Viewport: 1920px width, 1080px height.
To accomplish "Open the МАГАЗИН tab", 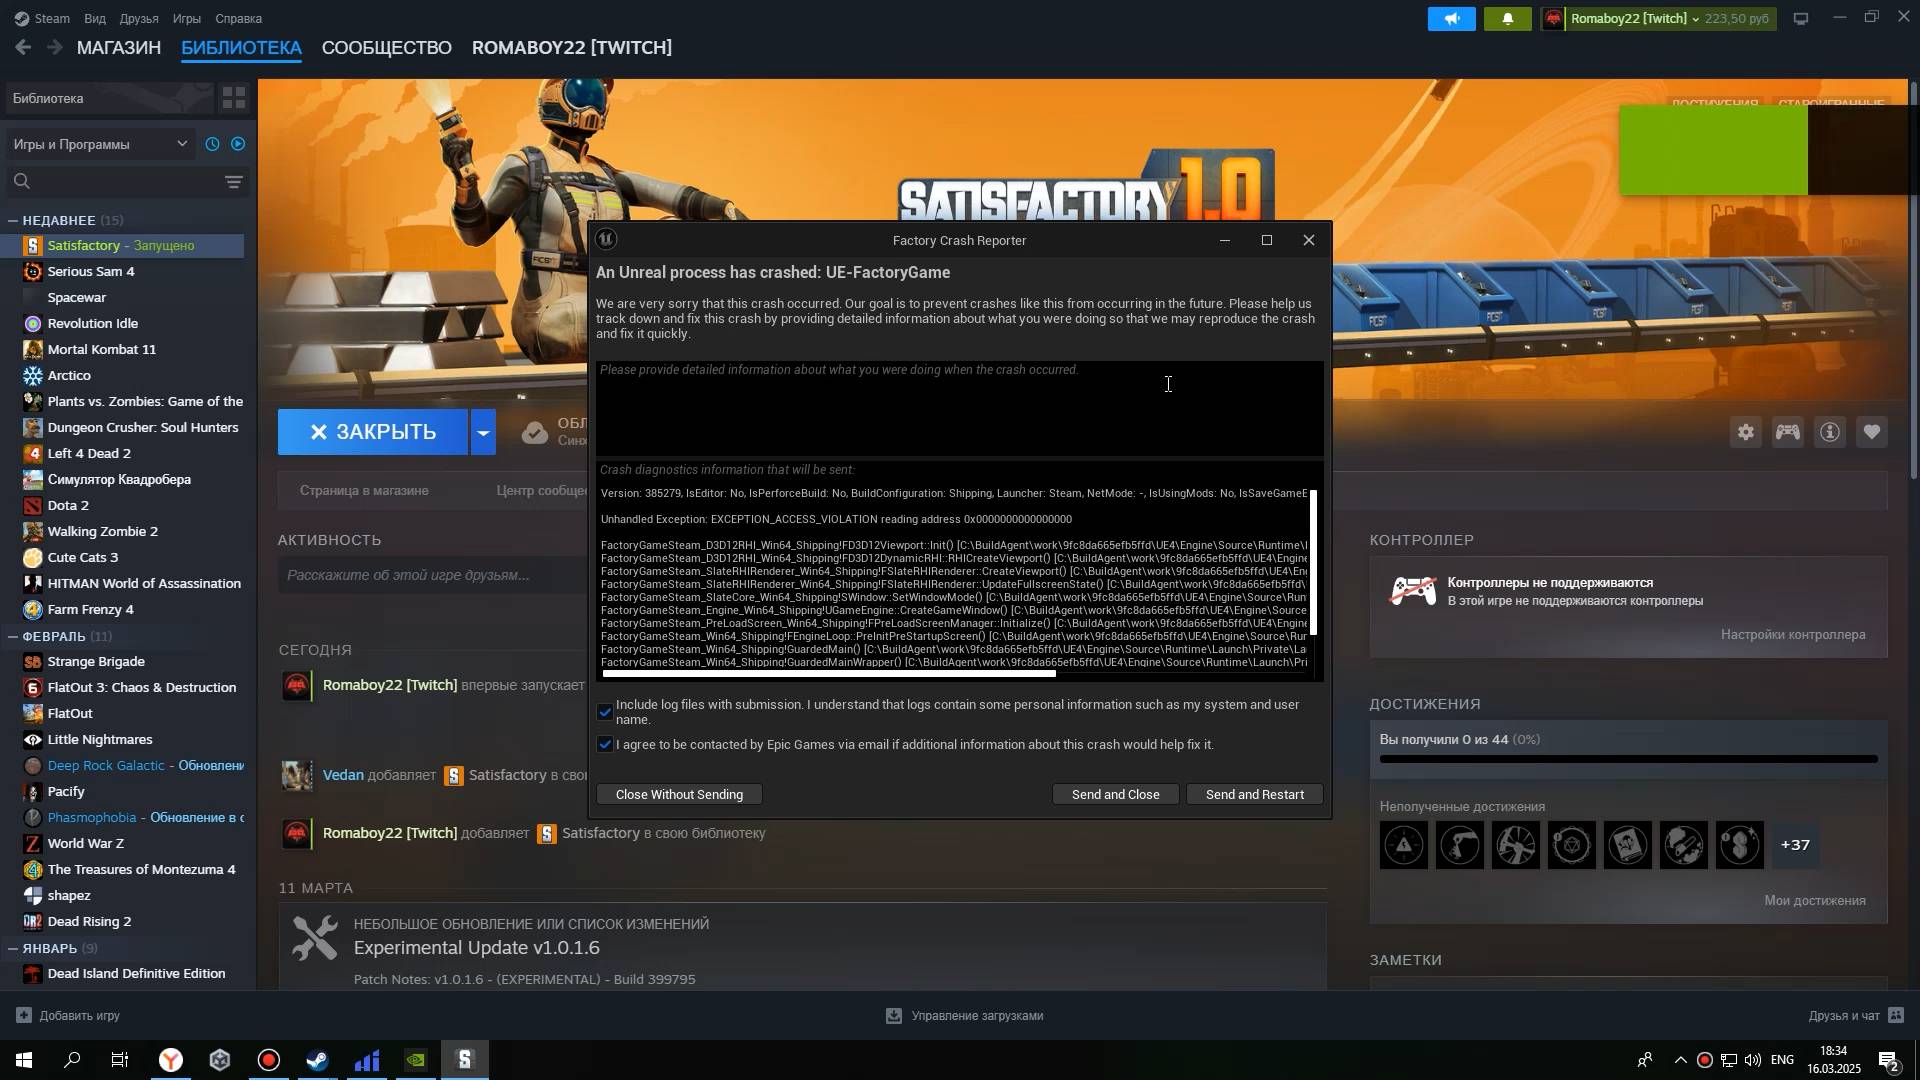I will click(118, 48).
